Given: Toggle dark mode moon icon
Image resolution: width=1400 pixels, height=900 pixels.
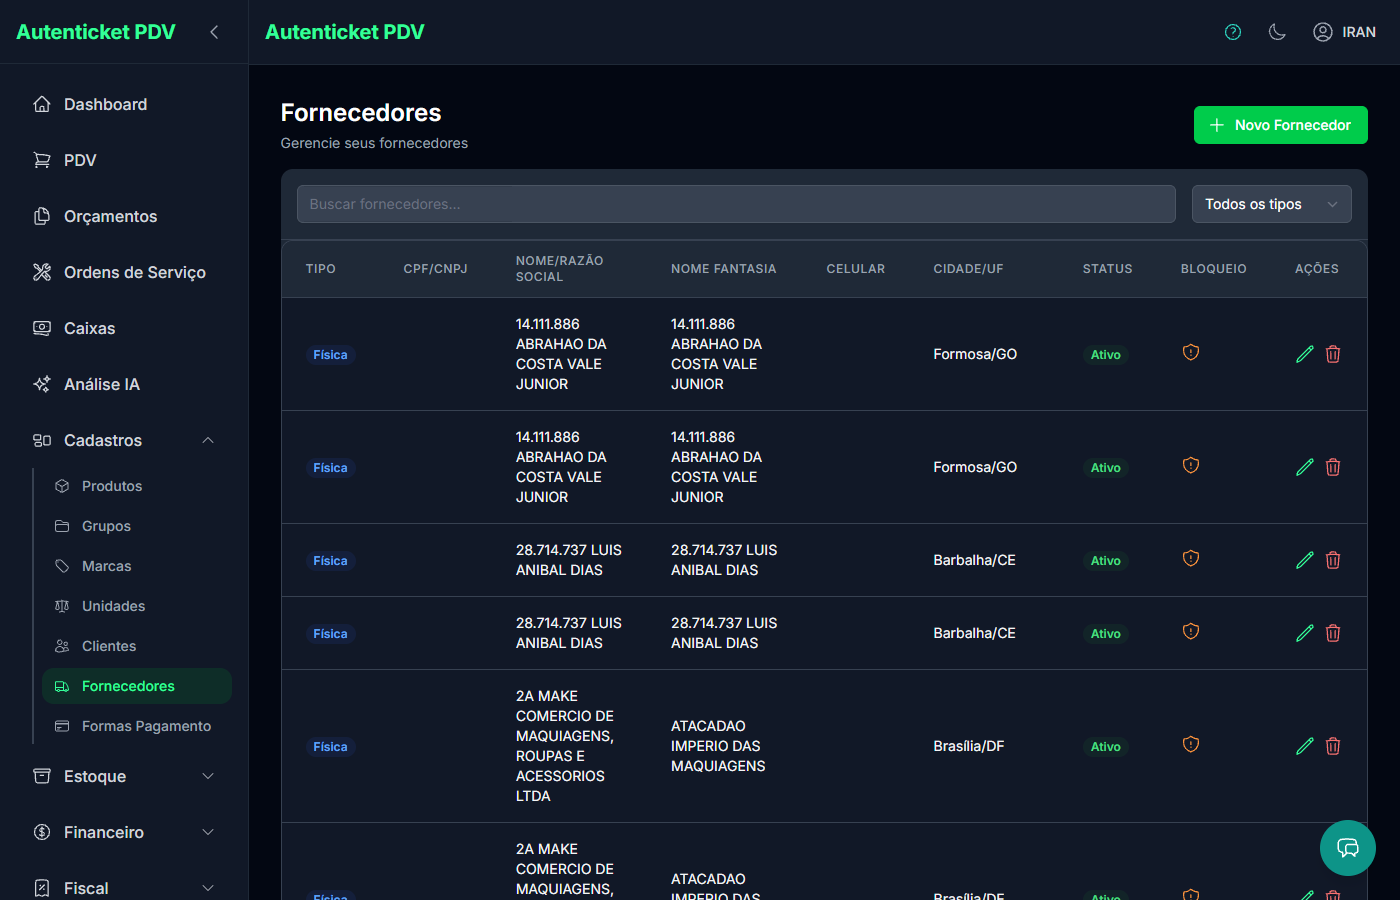Looking at the screenshot, I should coord(1277,32).
